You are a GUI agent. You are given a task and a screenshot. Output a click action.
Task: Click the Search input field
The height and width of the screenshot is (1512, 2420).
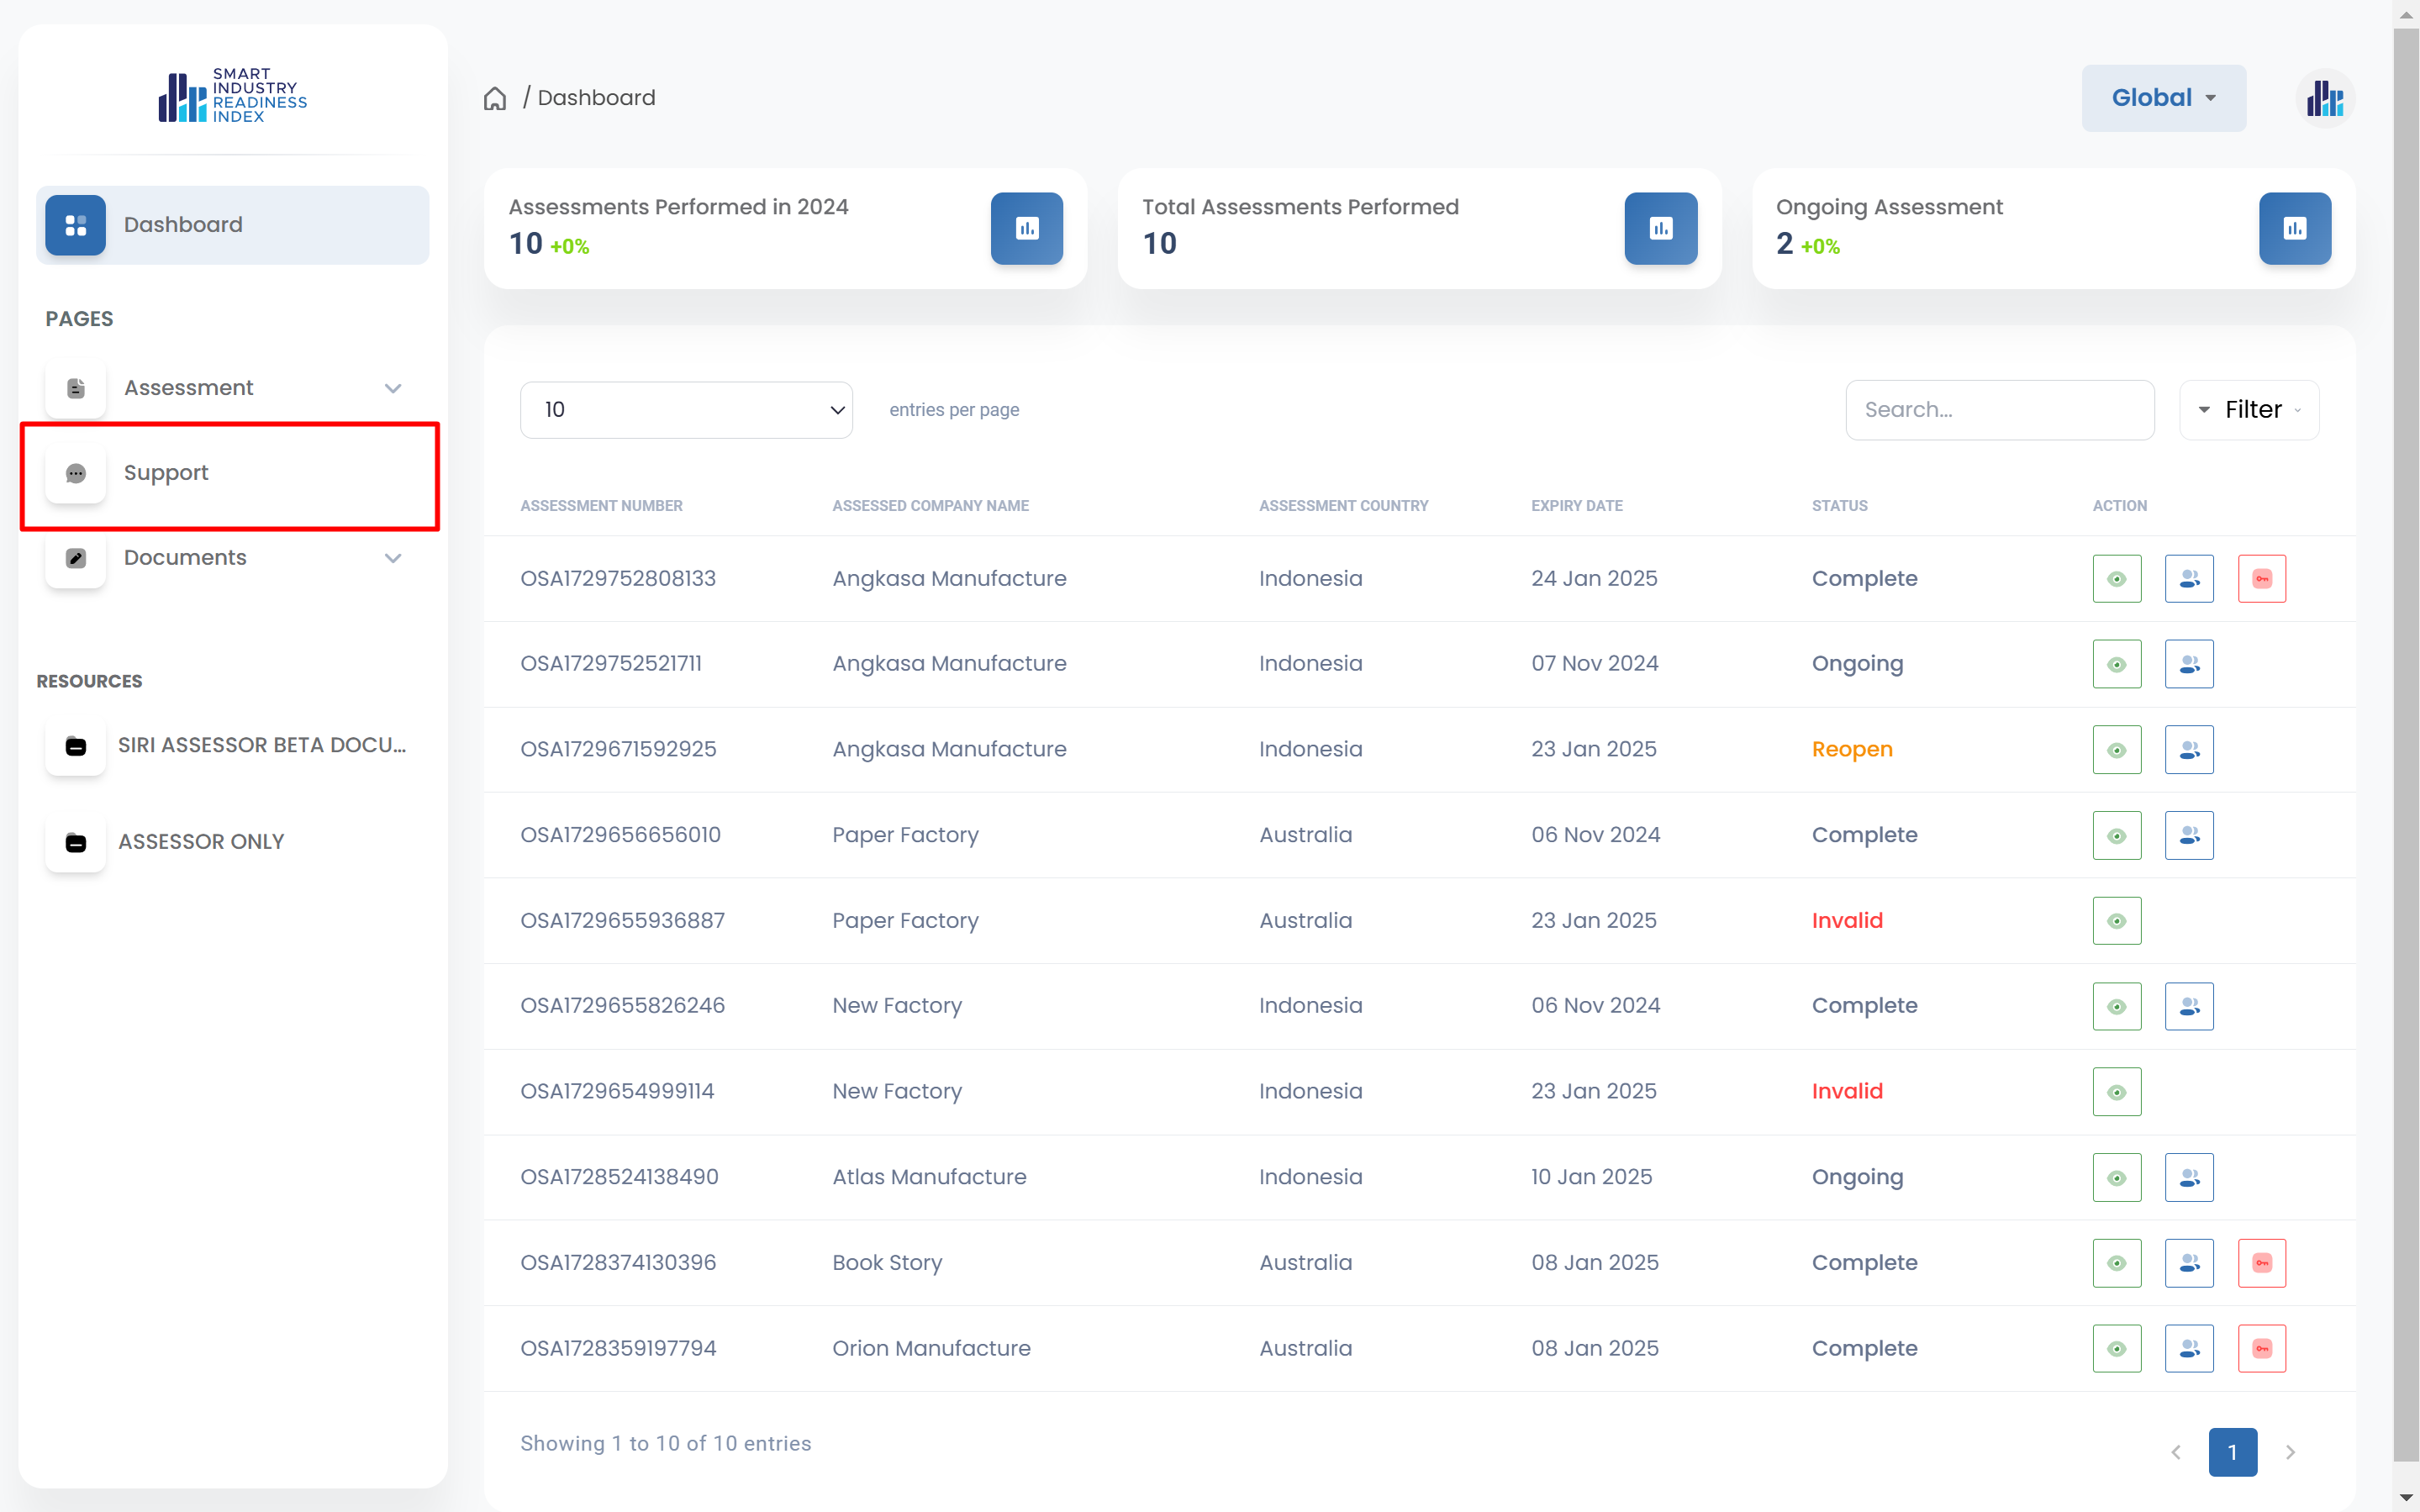(1998, 410)
